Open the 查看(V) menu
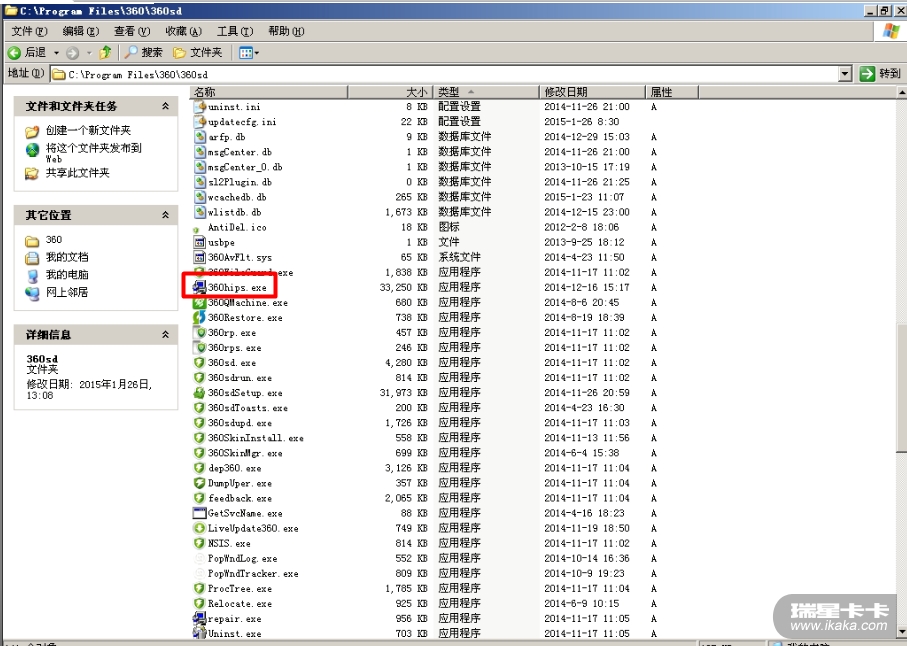The height and width of the screenshot is (646, 907). click(132, 31)
